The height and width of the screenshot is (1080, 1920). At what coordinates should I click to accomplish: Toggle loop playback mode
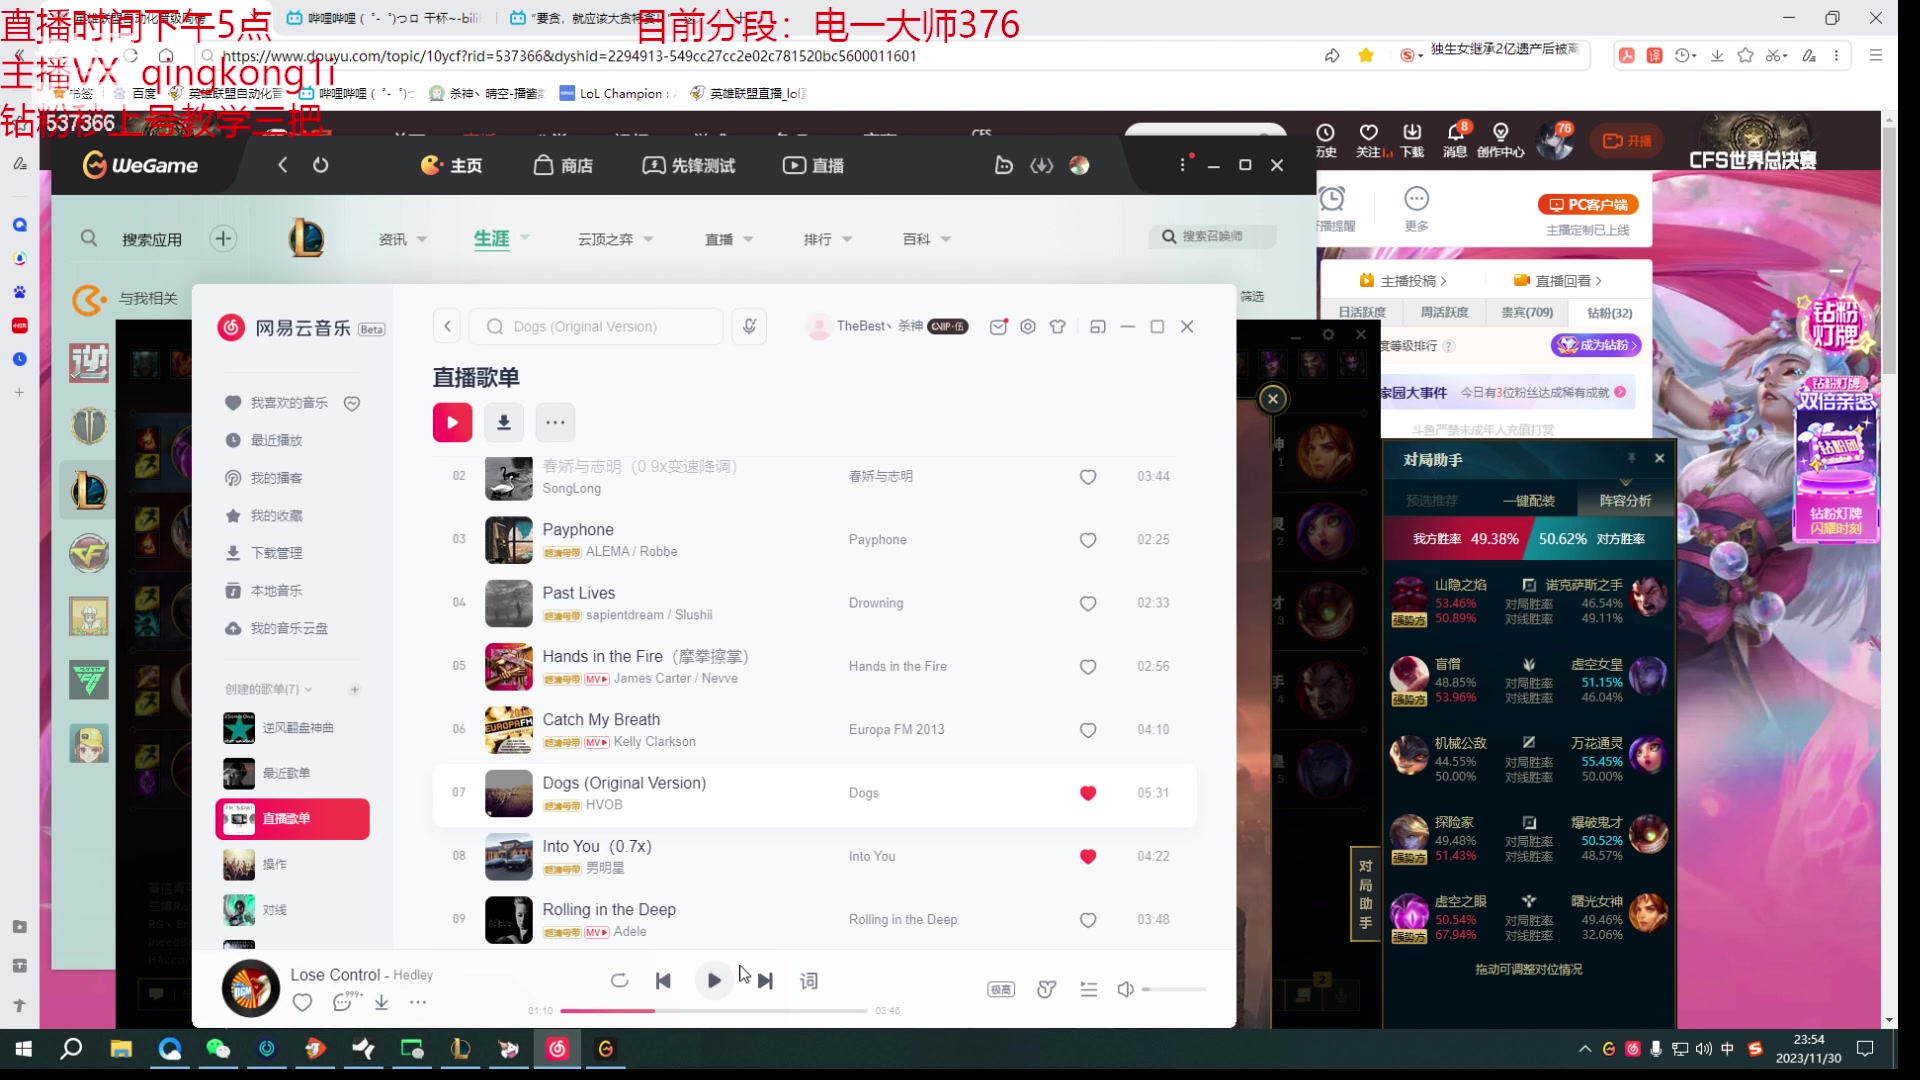[x=619, y=981]
